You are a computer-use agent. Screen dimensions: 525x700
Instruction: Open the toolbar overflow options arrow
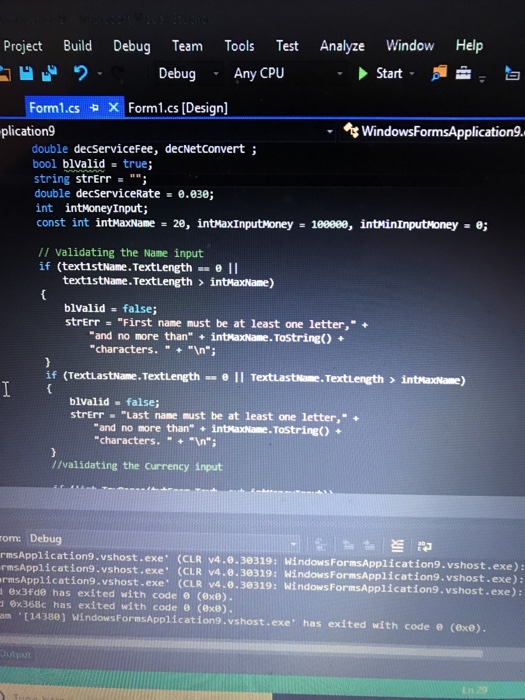482,79
